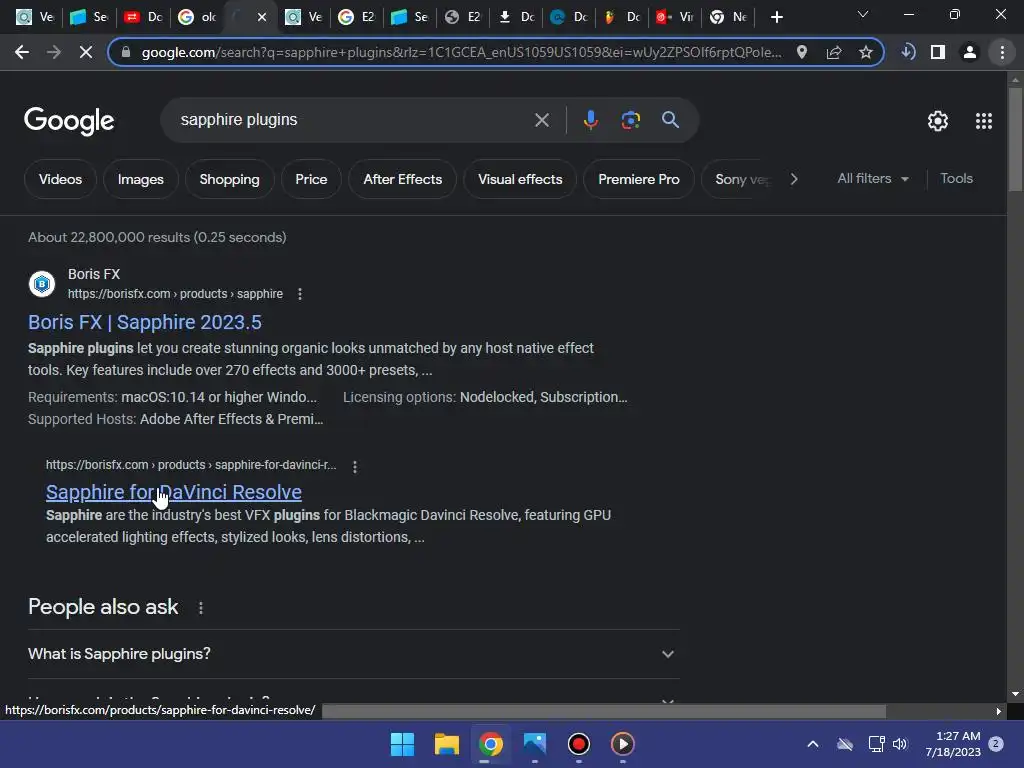Open the clock and date panel
The image size is (1024, 768).
(953, 744)
